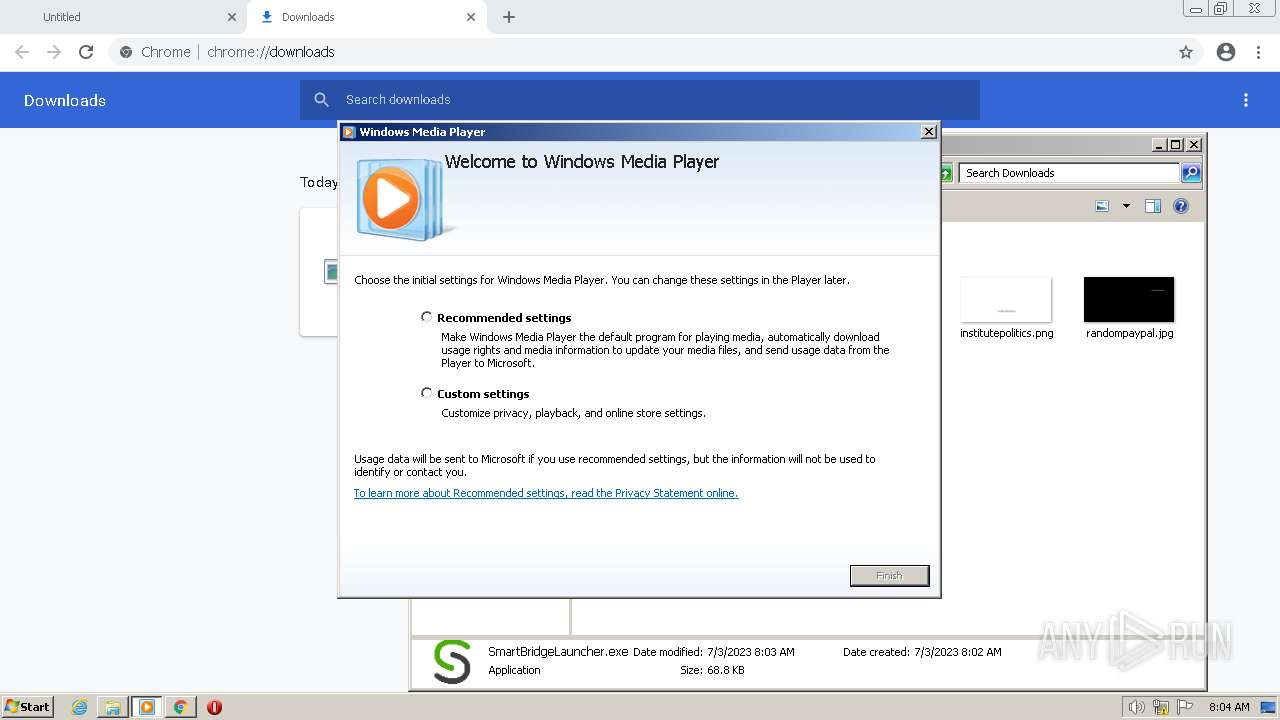Viewport: 1280px width, 720px height.
Task: Click the Search downloads box in Chrome
Action: tap(640, 99)
